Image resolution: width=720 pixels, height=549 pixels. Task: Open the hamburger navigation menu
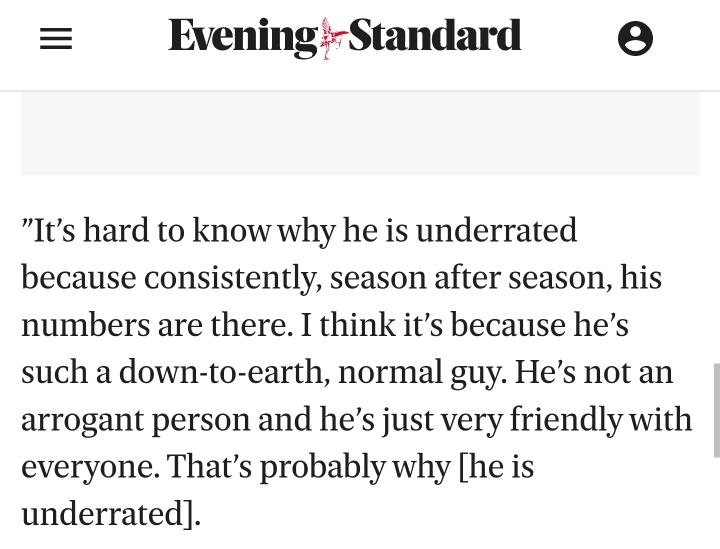coord(56,39)
